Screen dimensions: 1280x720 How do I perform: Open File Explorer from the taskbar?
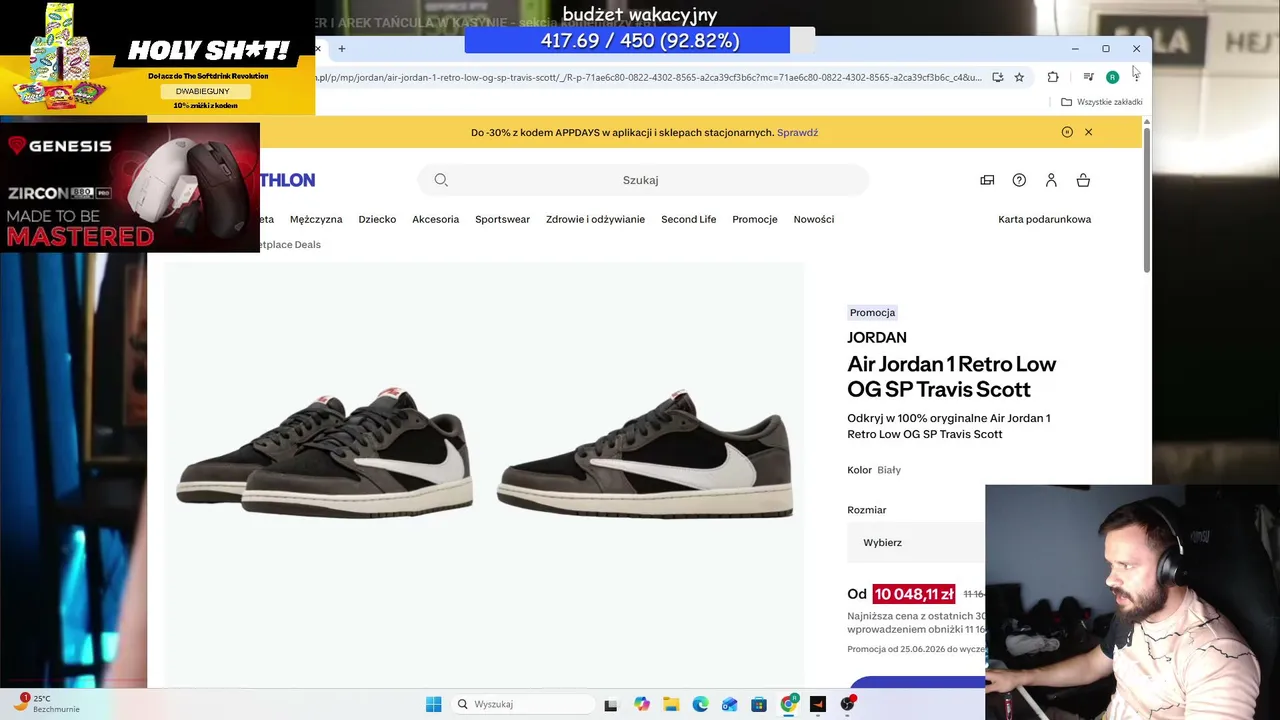[670, 704]
